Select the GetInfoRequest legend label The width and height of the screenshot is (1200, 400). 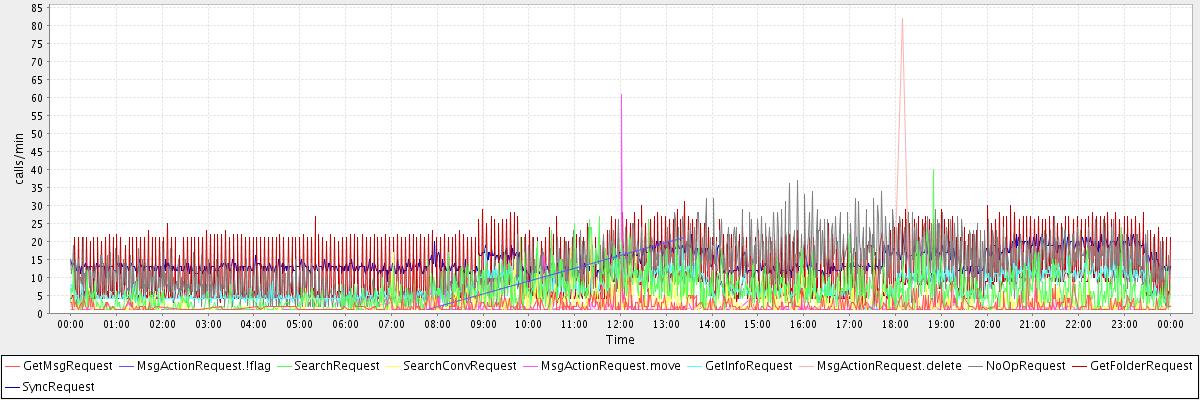tap(748, 366)
